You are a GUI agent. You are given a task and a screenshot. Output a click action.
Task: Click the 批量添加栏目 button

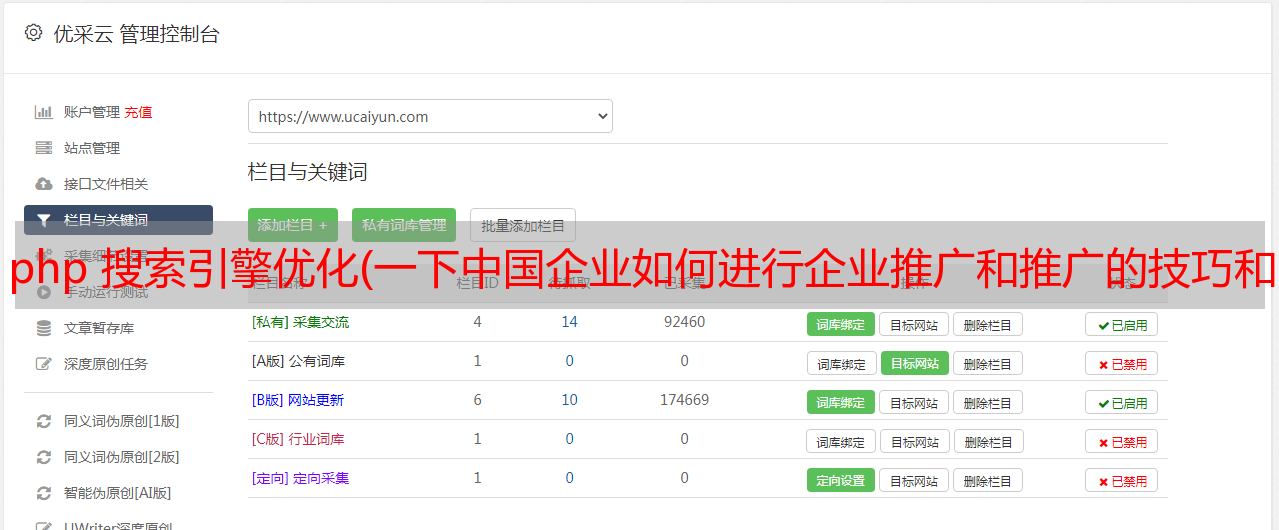[523, 225]
